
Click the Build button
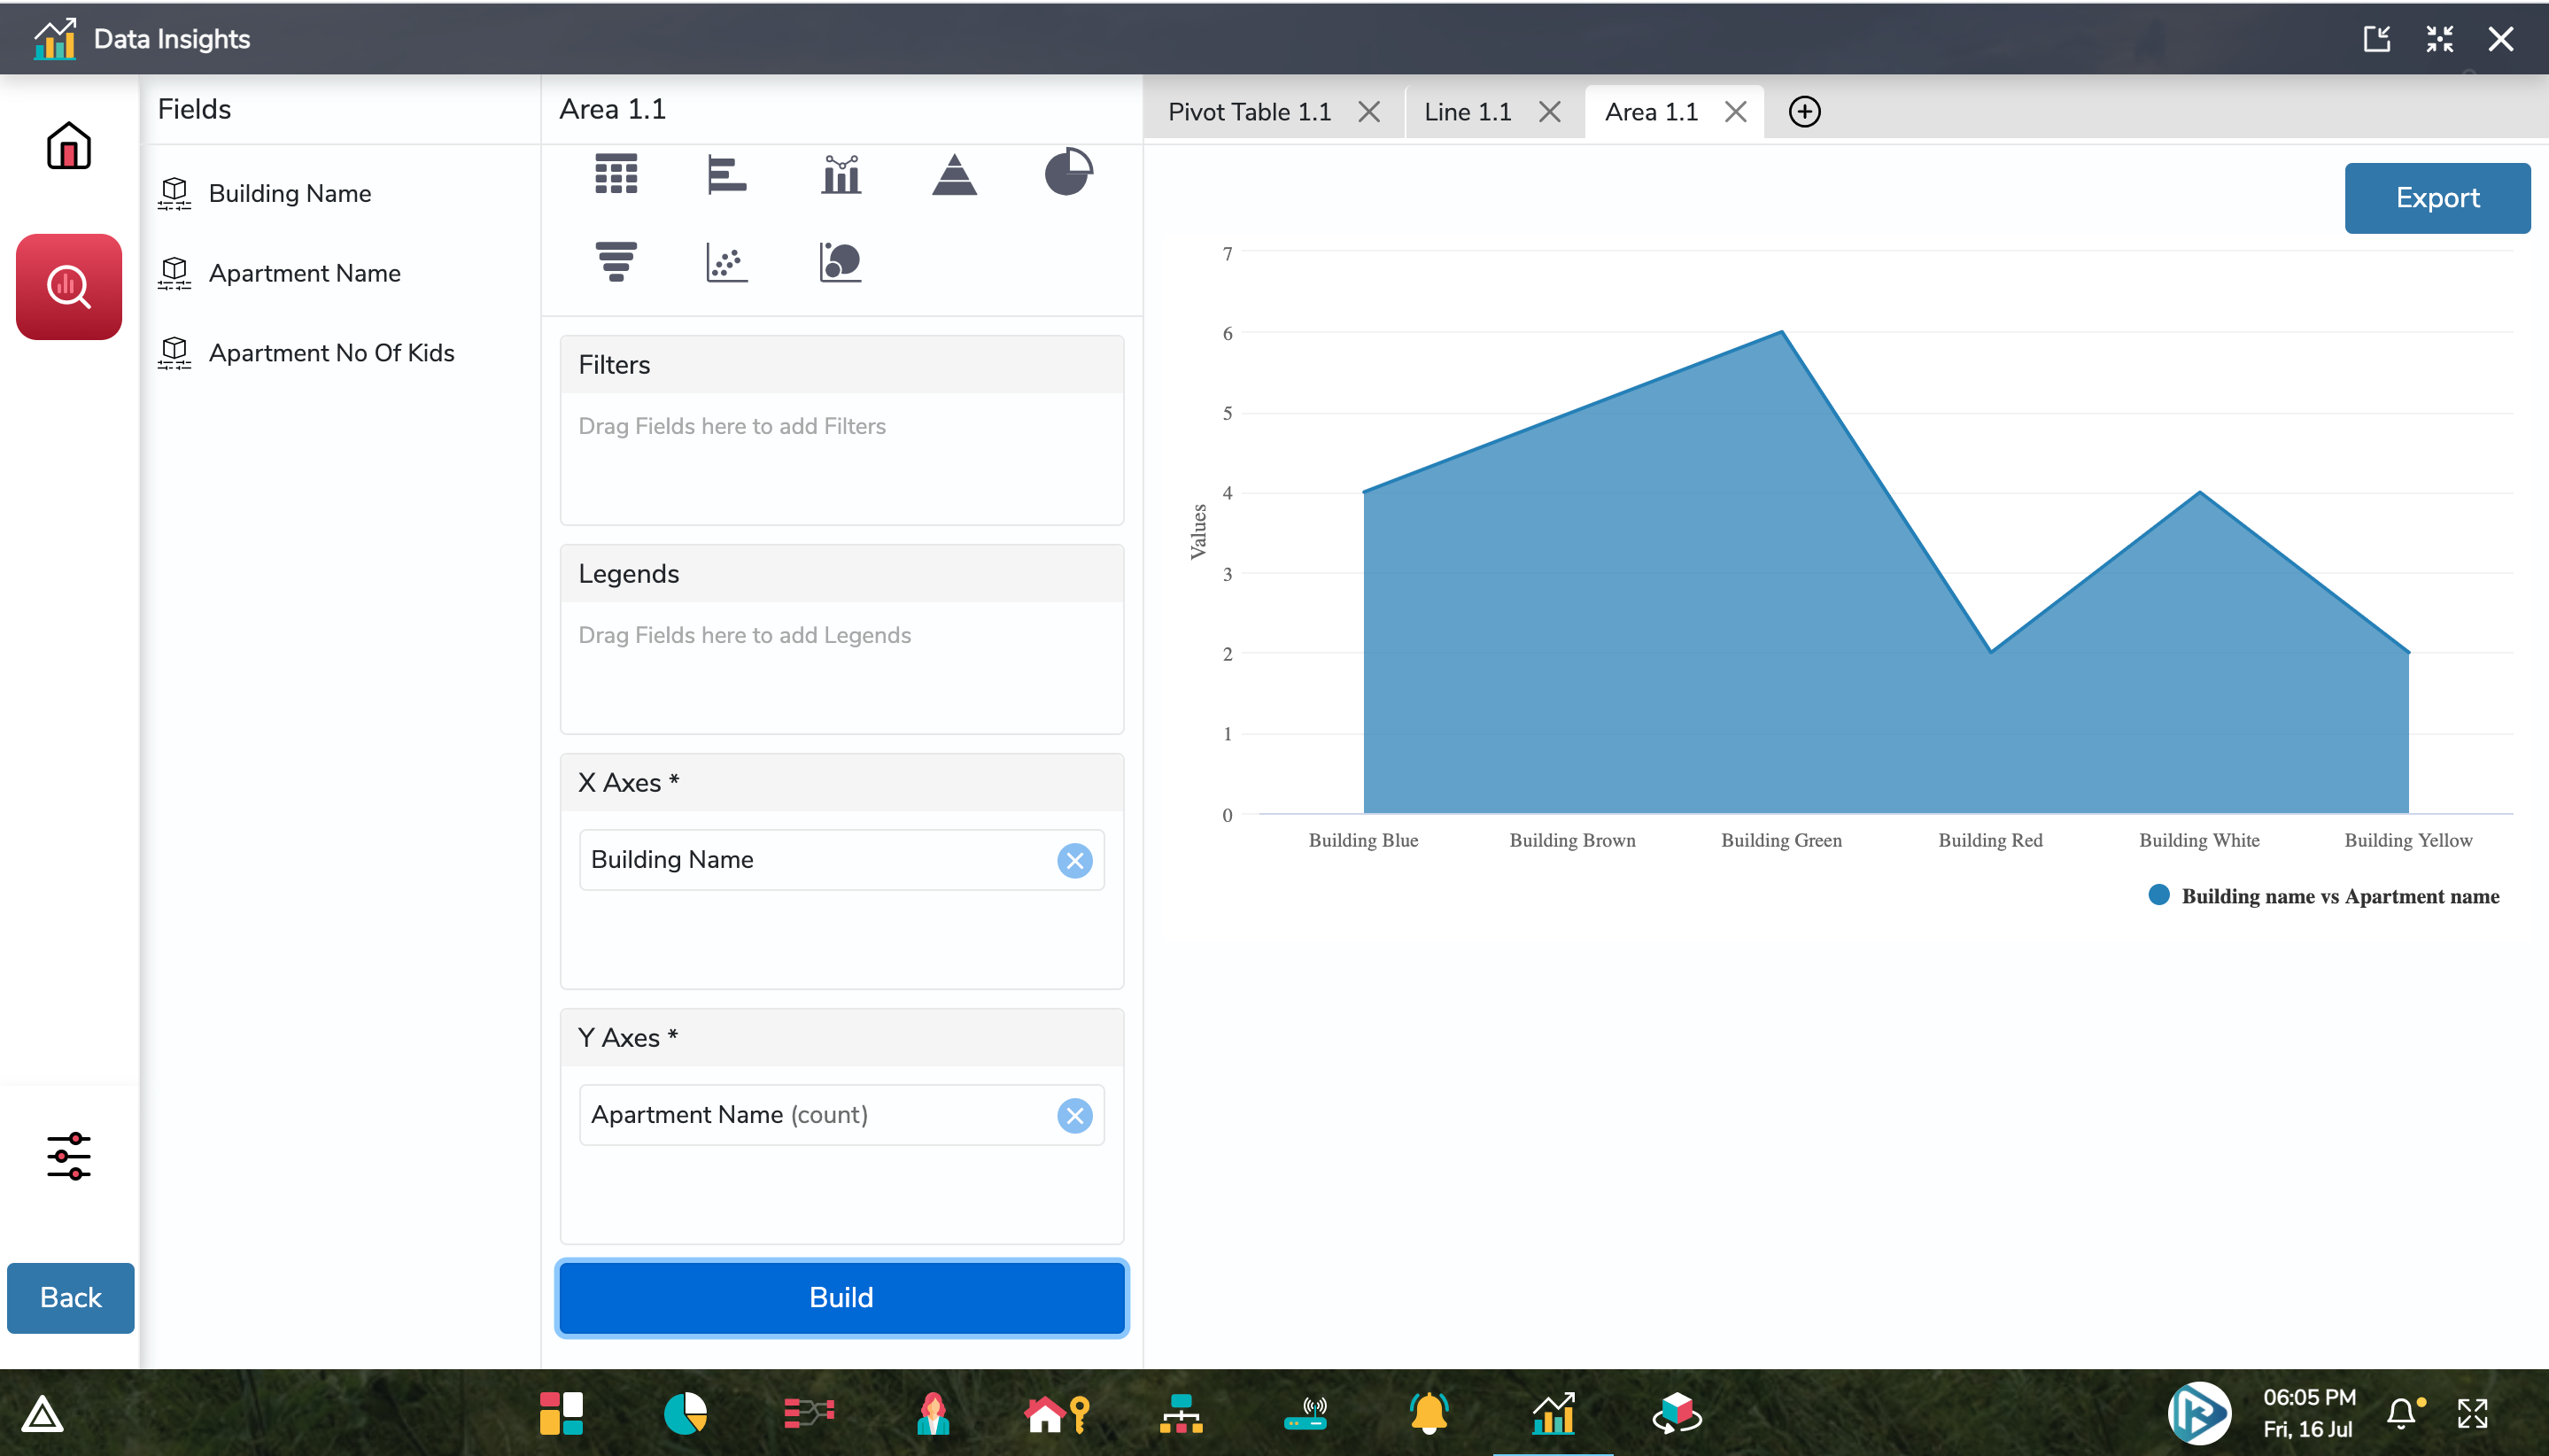(841, 1297)
